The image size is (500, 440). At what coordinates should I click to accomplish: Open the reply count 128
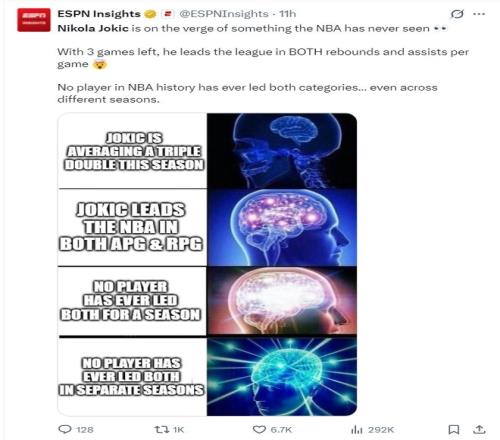coord(85,430)
